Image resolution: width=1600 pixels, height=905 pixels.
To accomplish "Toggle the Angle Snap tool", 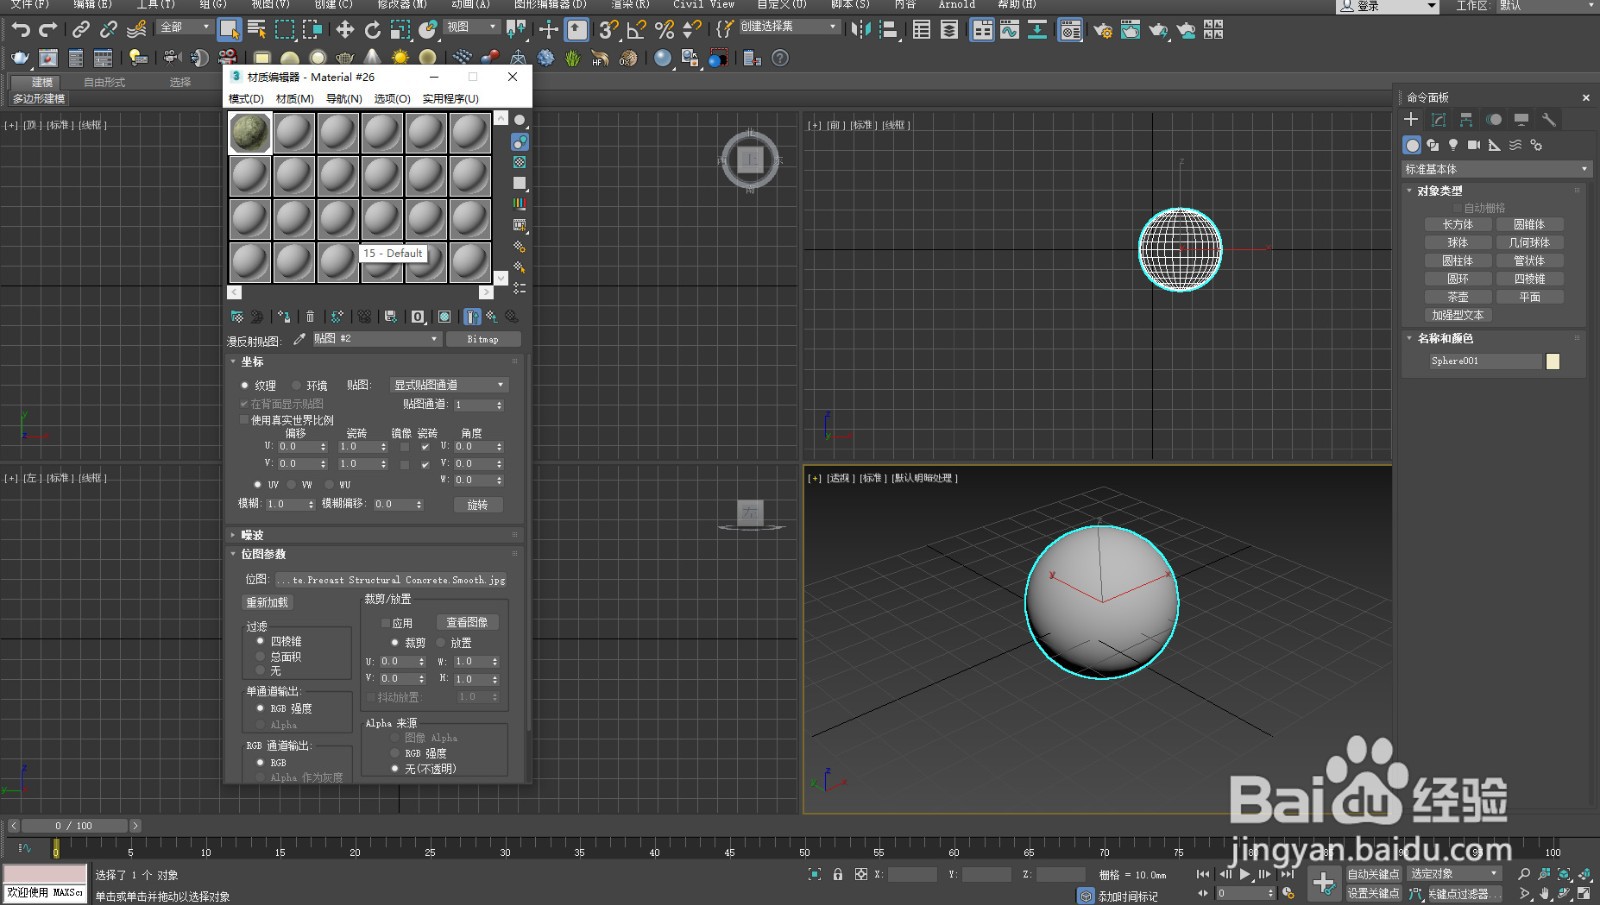I will [x=637, y=30].
